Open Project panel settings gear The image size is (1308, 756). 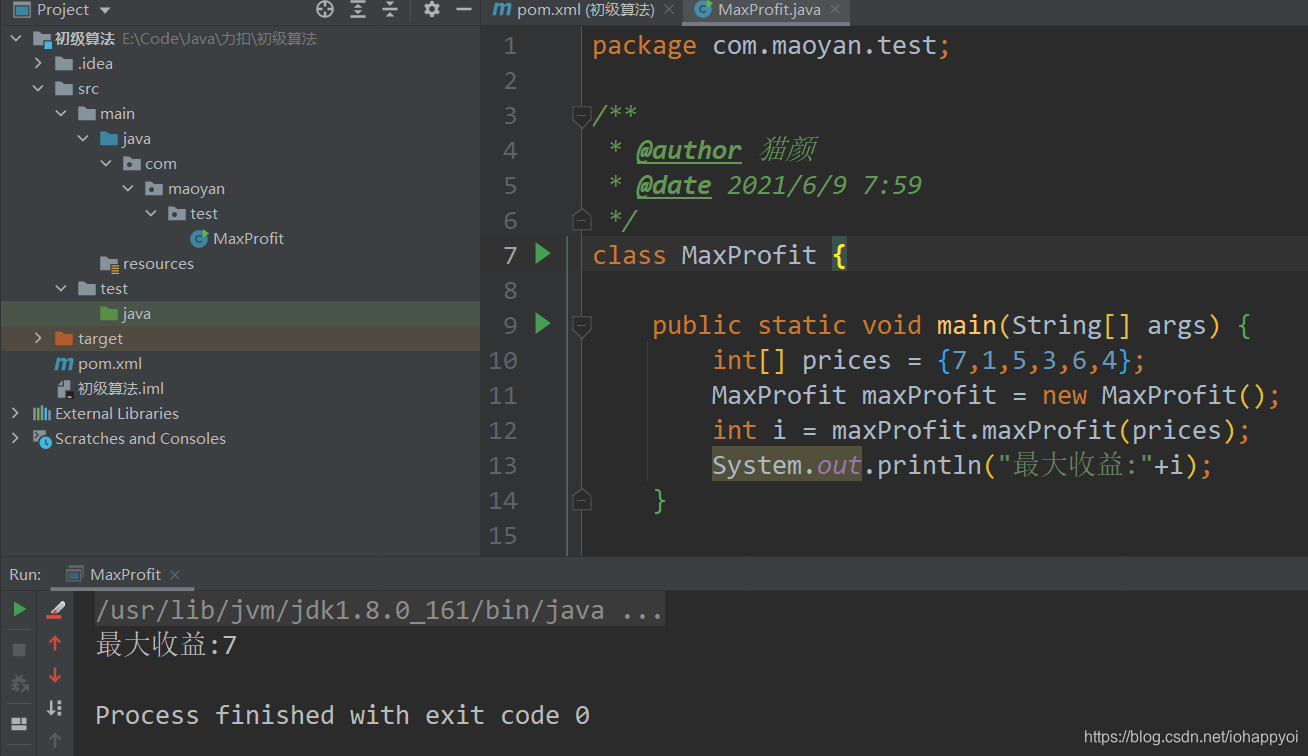(432, 10)
